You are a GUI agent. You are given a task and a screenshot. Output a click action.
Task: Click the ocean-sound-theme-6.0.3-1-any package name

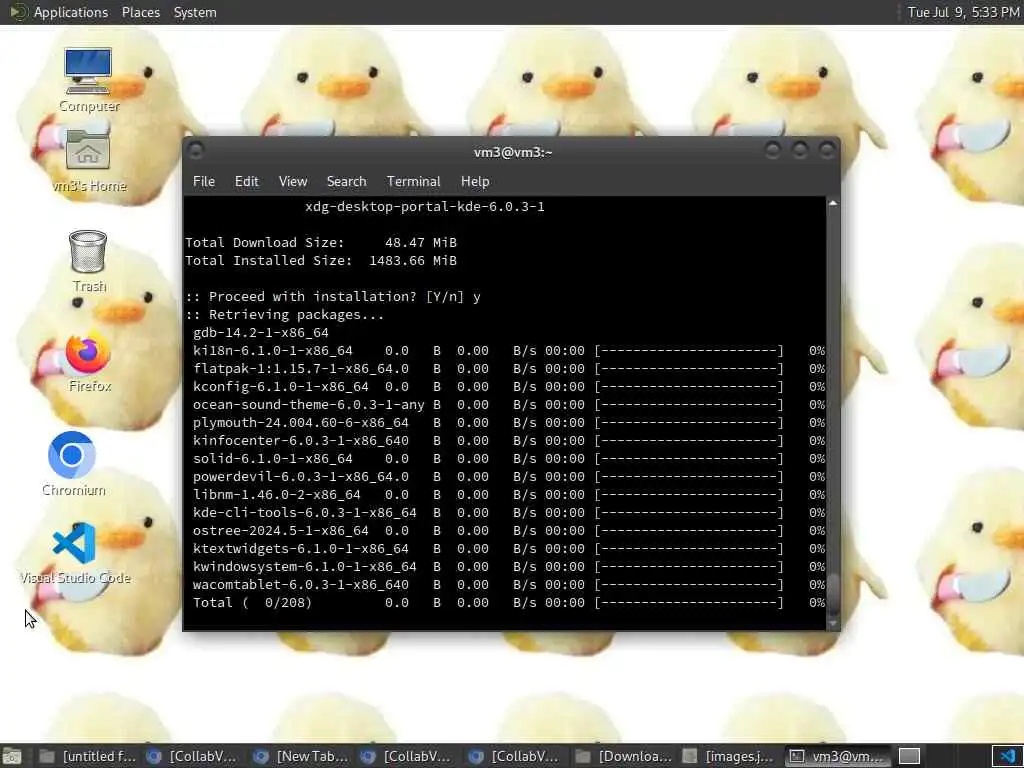click(308, 405)
